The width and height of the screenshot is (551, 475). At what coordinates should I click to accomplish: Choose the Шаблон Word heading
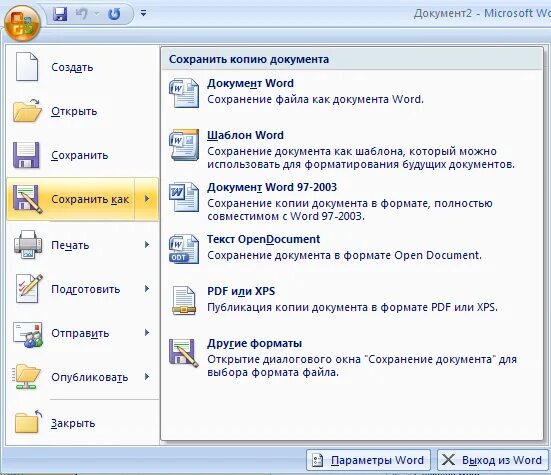pyautogui.click(x=245, y=135)
